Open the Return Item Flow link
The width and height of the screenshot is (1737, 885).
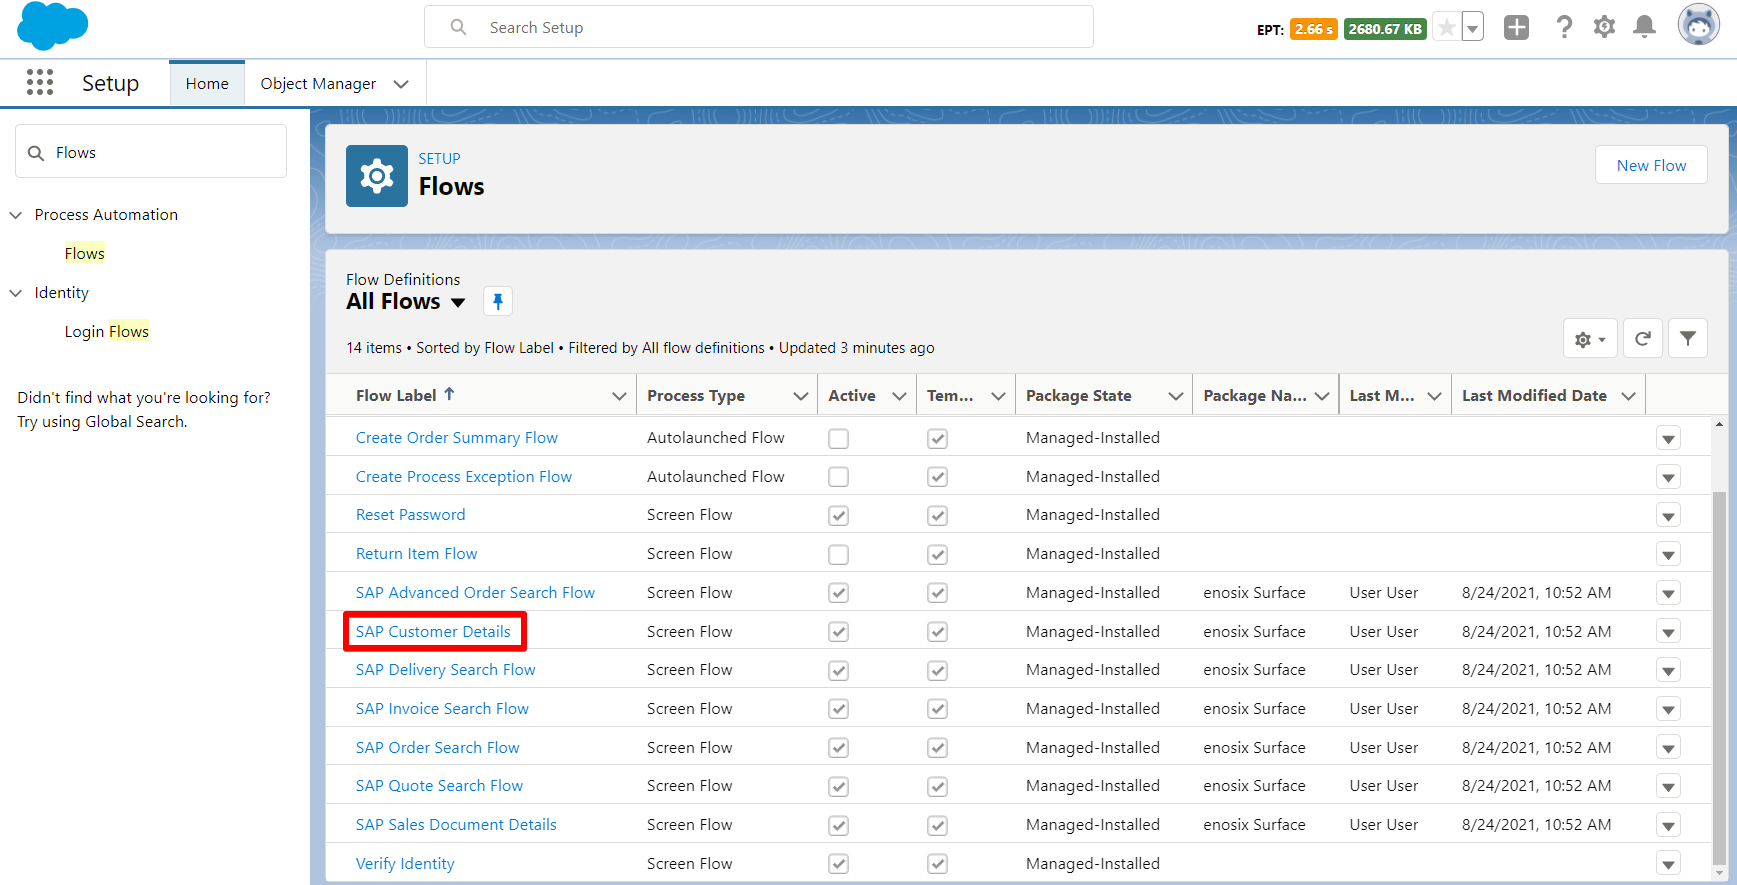click(x=416, y=554)
